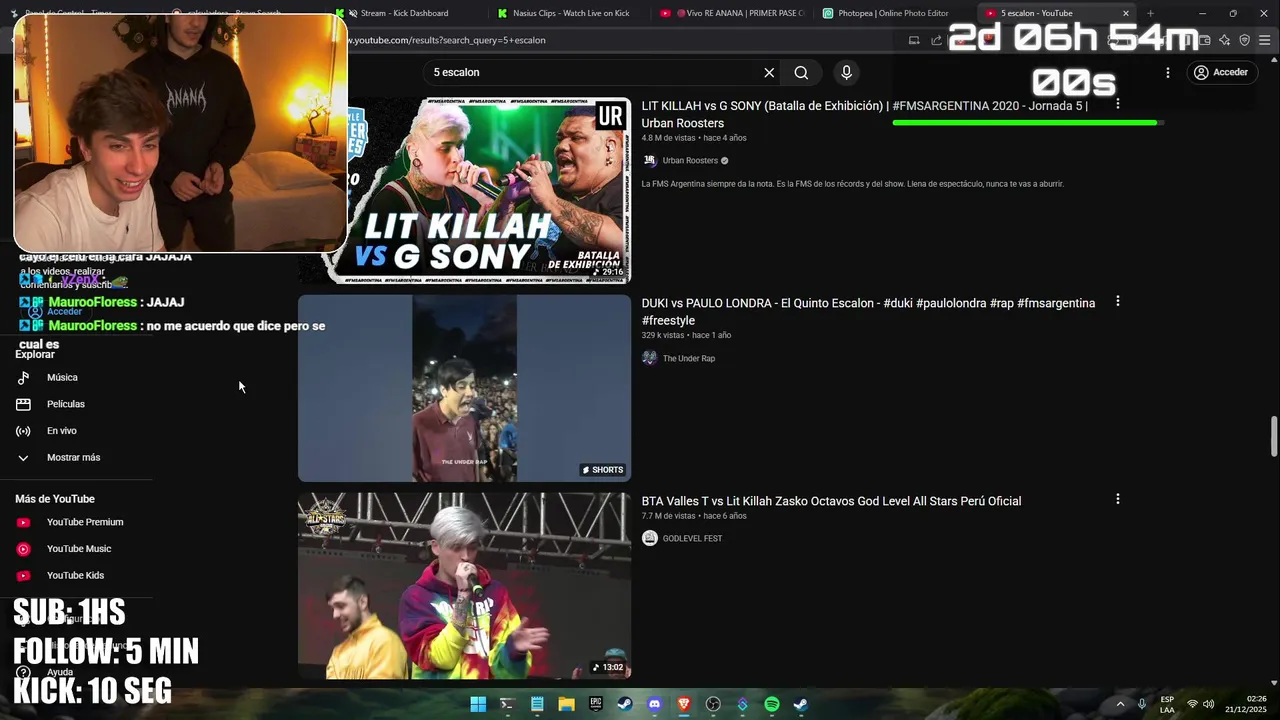Open a new browser tab

click(x=1150, y=13)
